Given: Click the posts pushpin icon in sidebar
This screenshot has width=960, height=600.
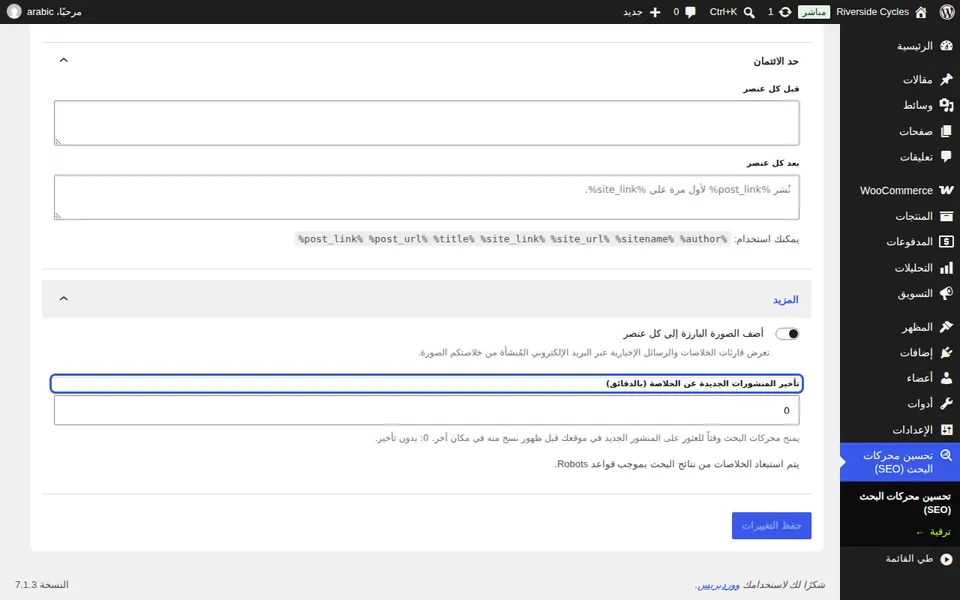Looking at the screenshot, I should (947, 80).
